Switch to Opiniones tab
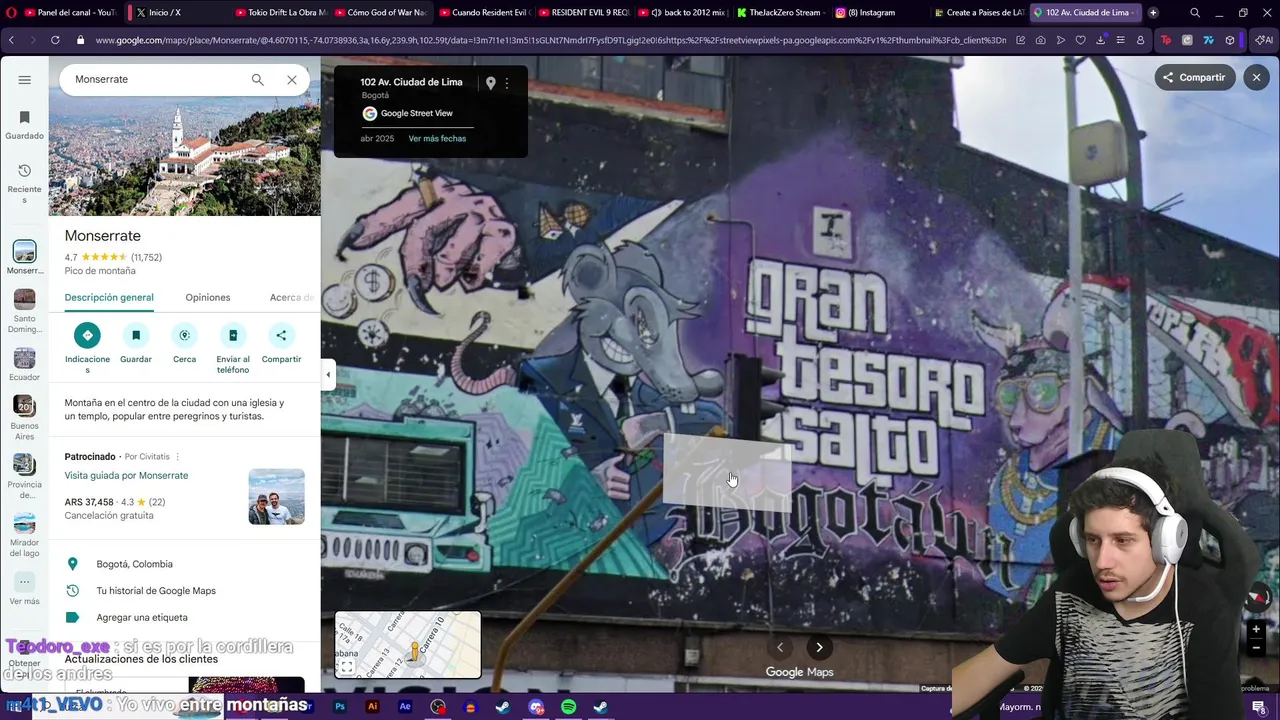1280x720 pixels. [x=208, y=297]
